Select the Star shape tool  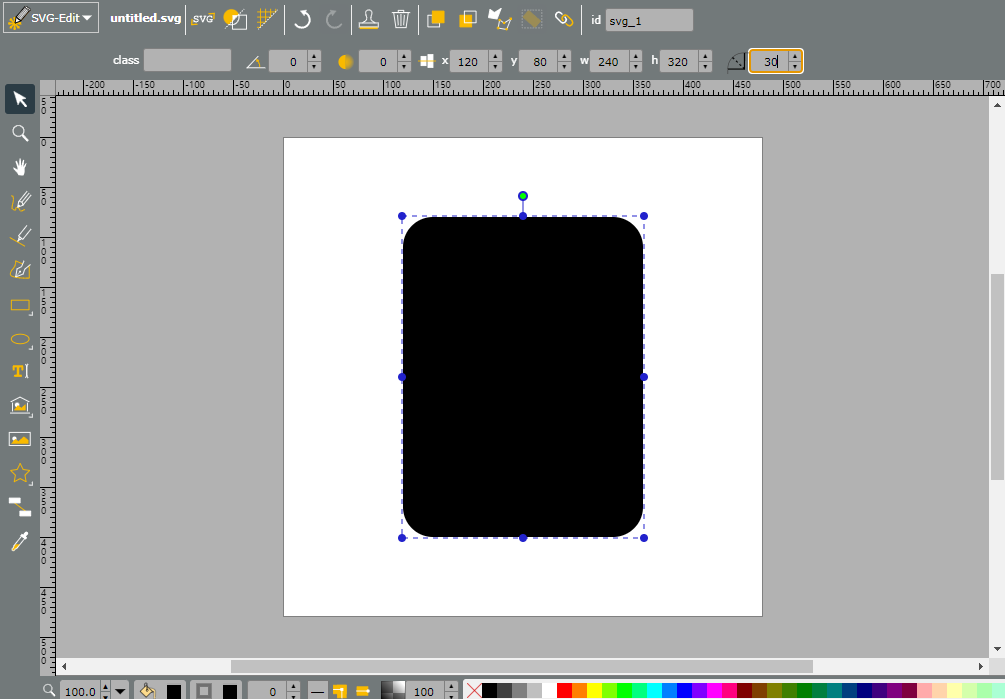[20, 473]
